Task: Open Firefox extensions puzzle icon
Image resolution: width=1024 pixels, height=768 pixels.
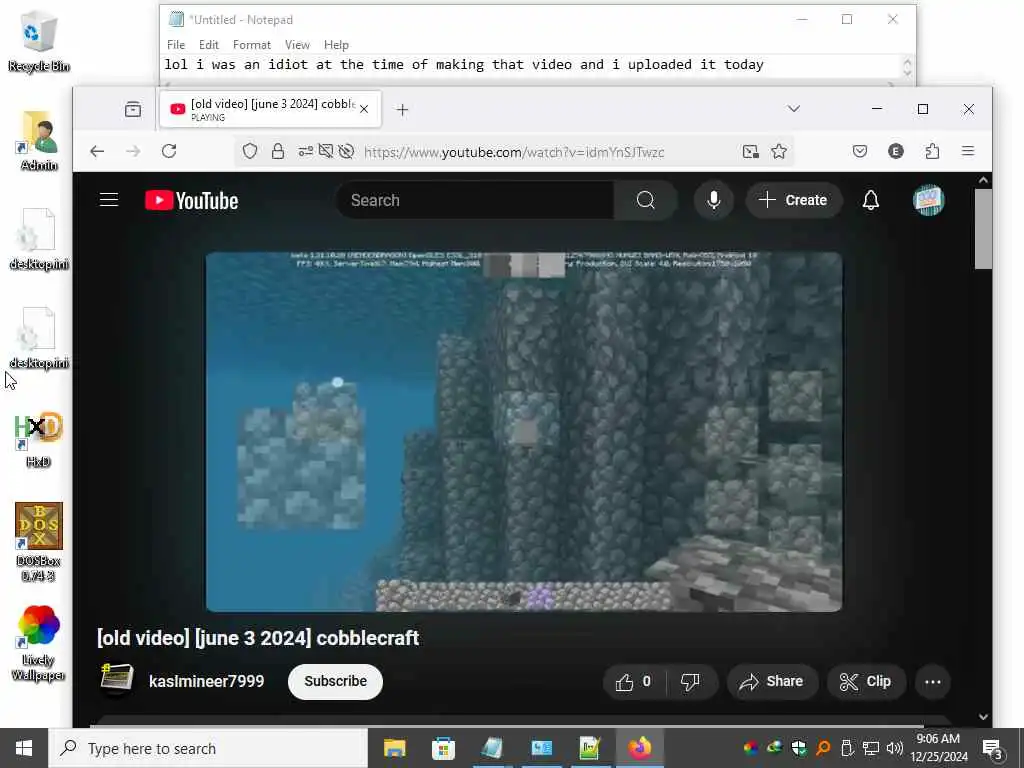Action: pos(932,152)
